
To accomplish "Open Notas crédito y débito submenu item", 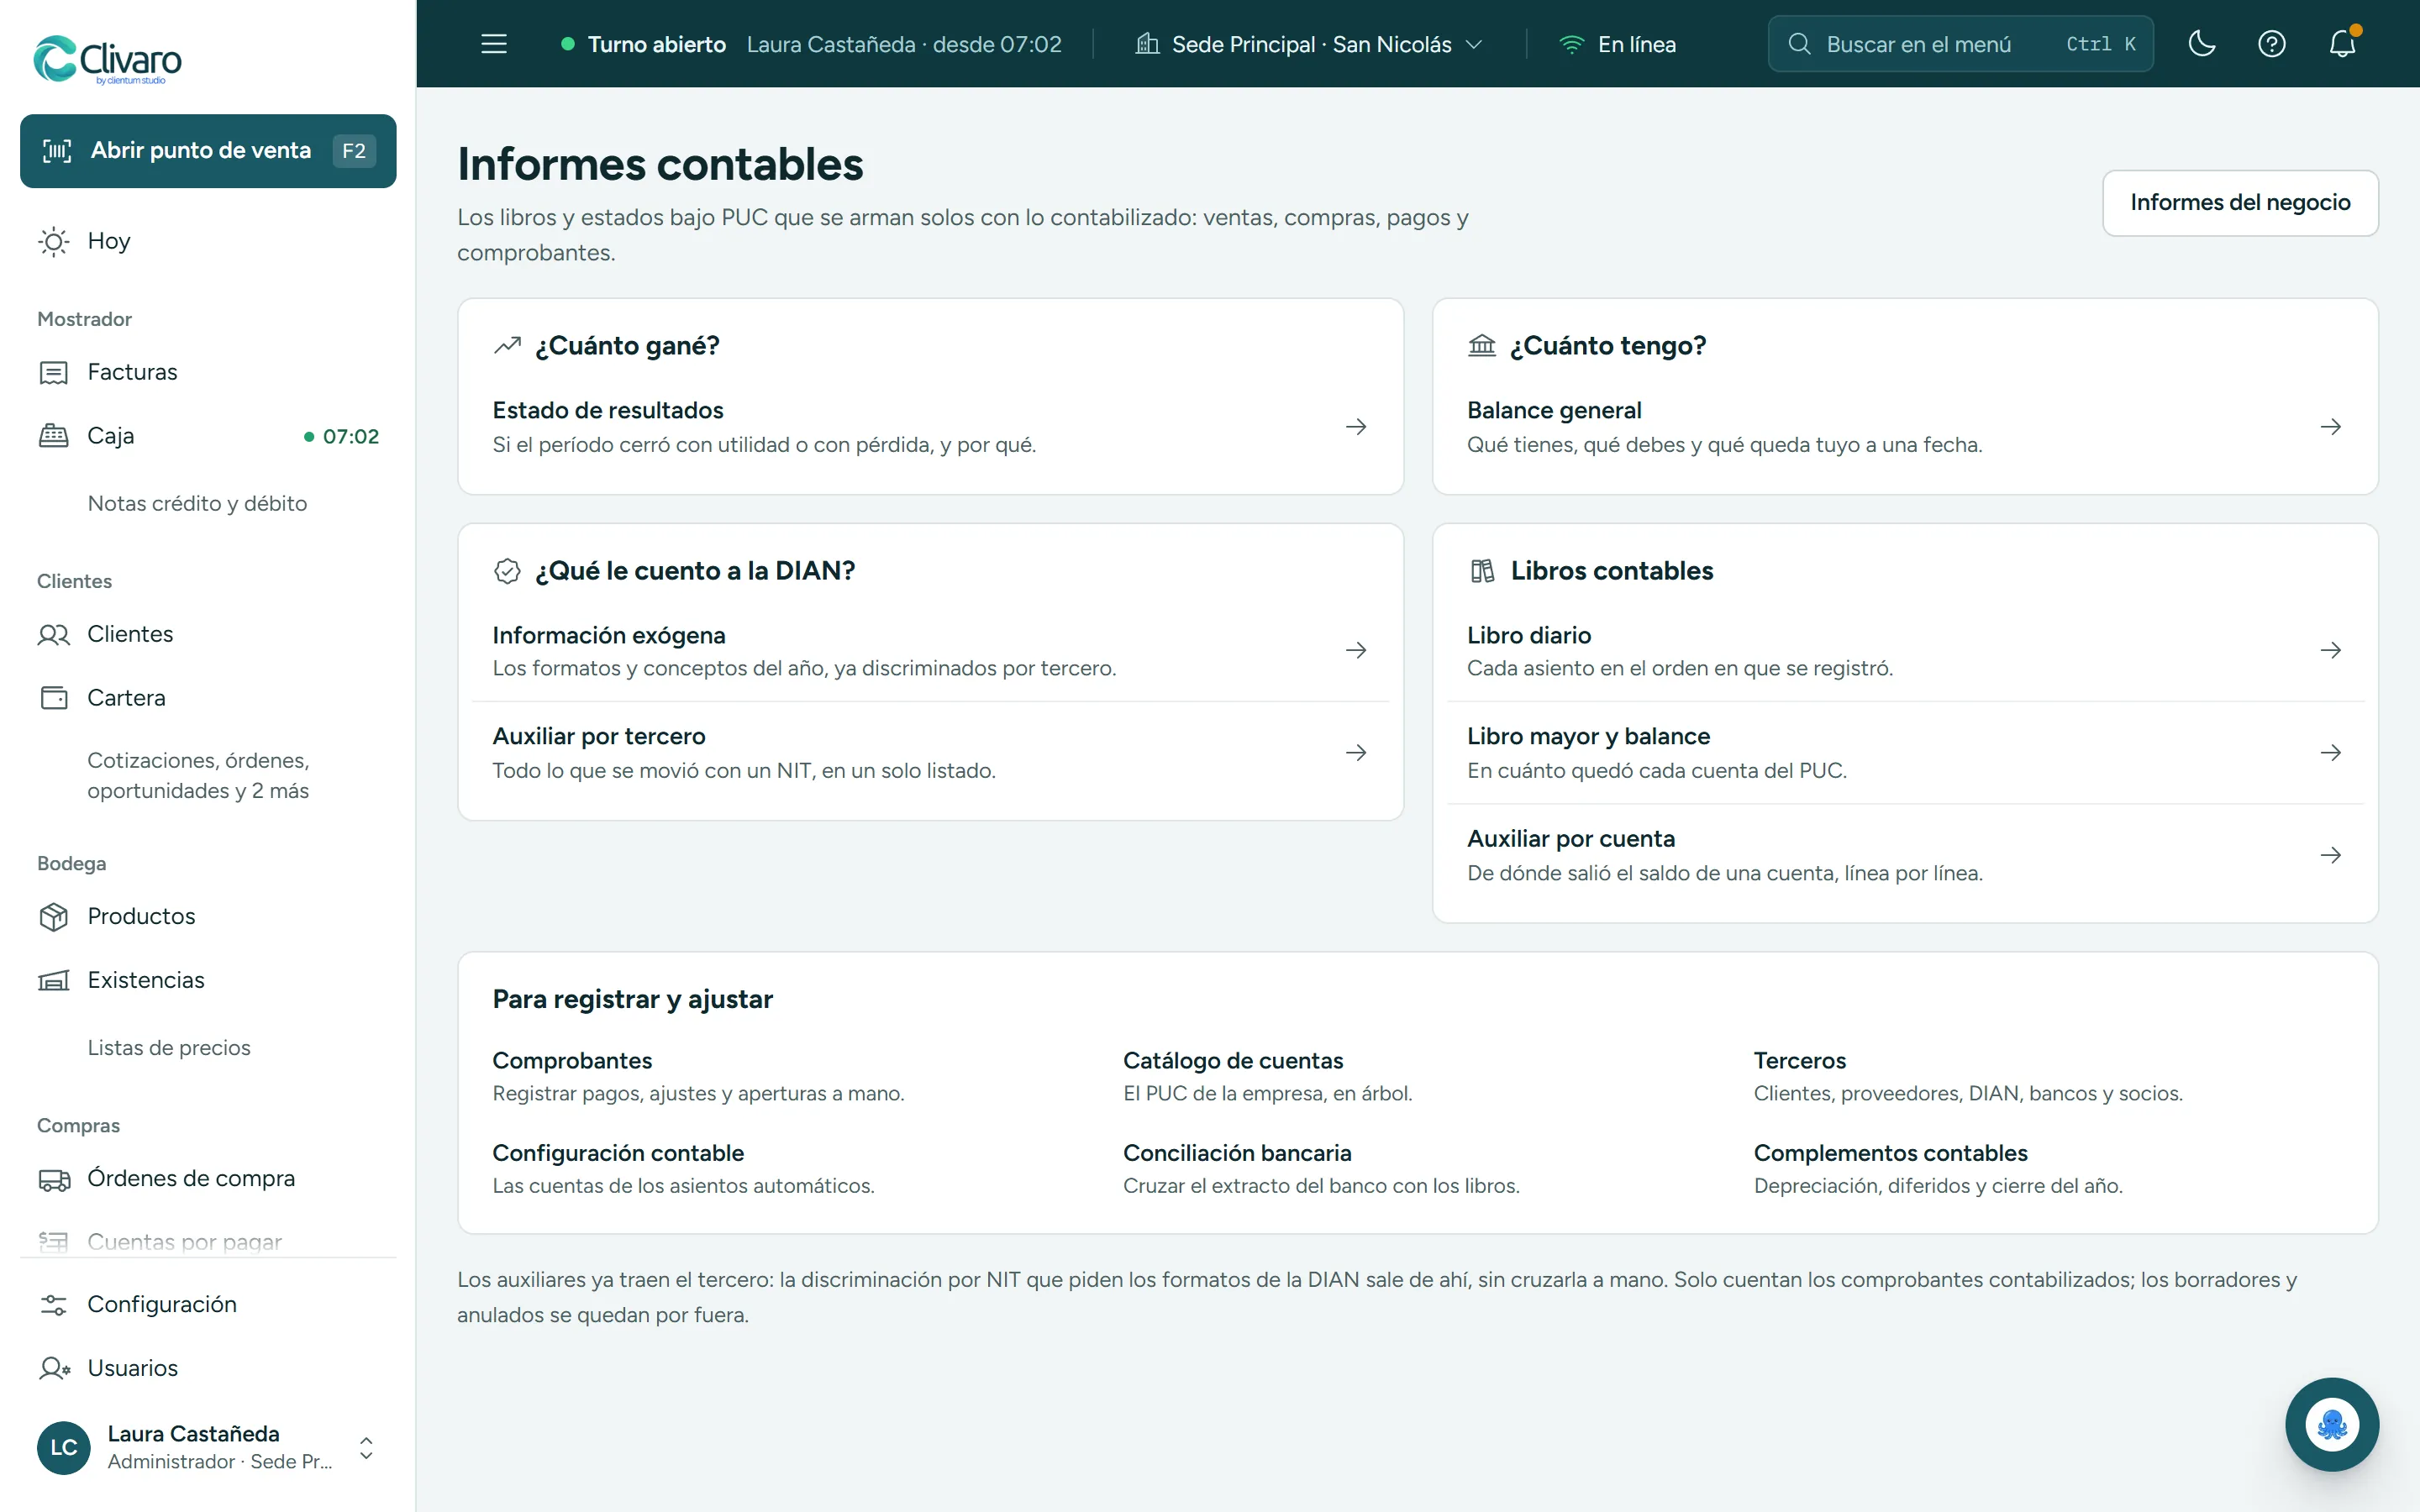I will point(197,504).
